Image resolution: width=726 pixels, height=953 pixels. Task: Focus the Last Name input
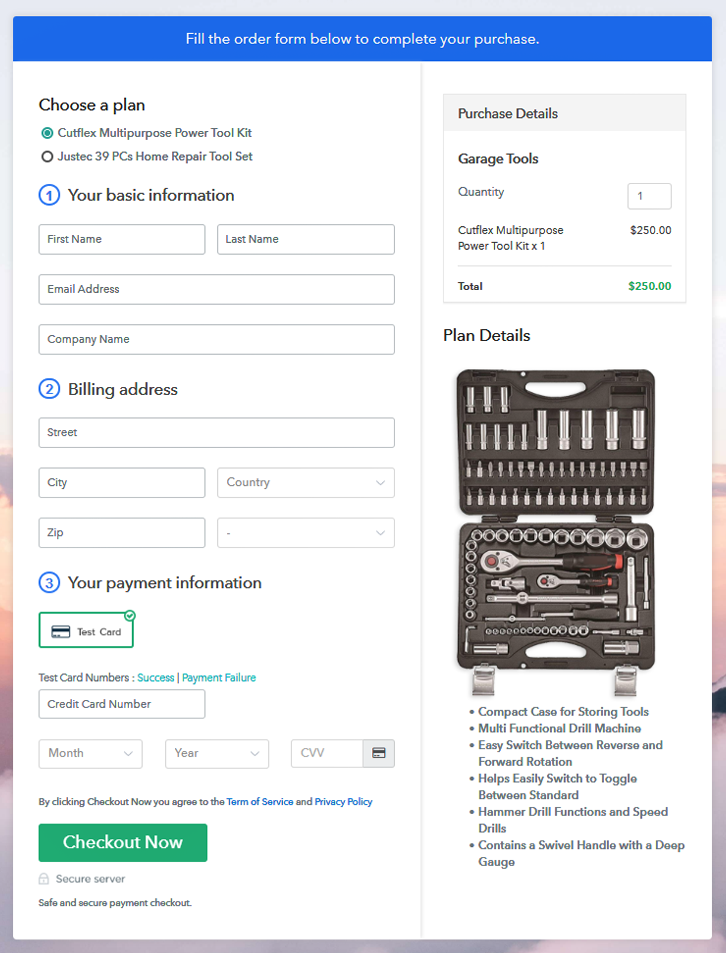306,239
